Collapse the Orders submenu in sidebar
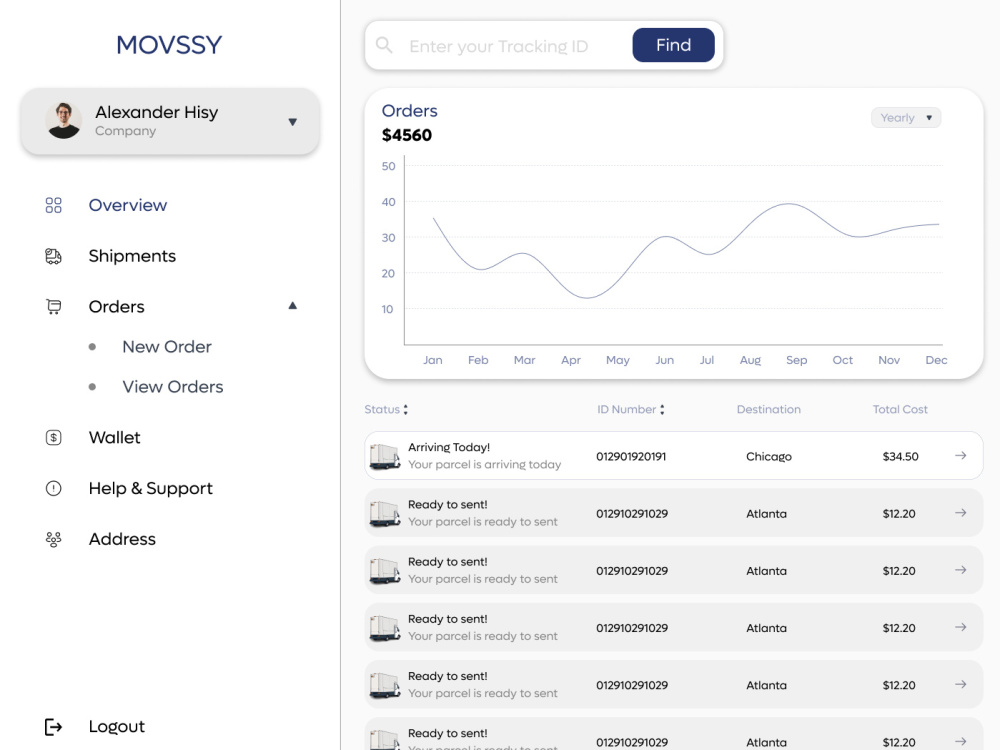1000x750 pixels. [x=292, y=306]
